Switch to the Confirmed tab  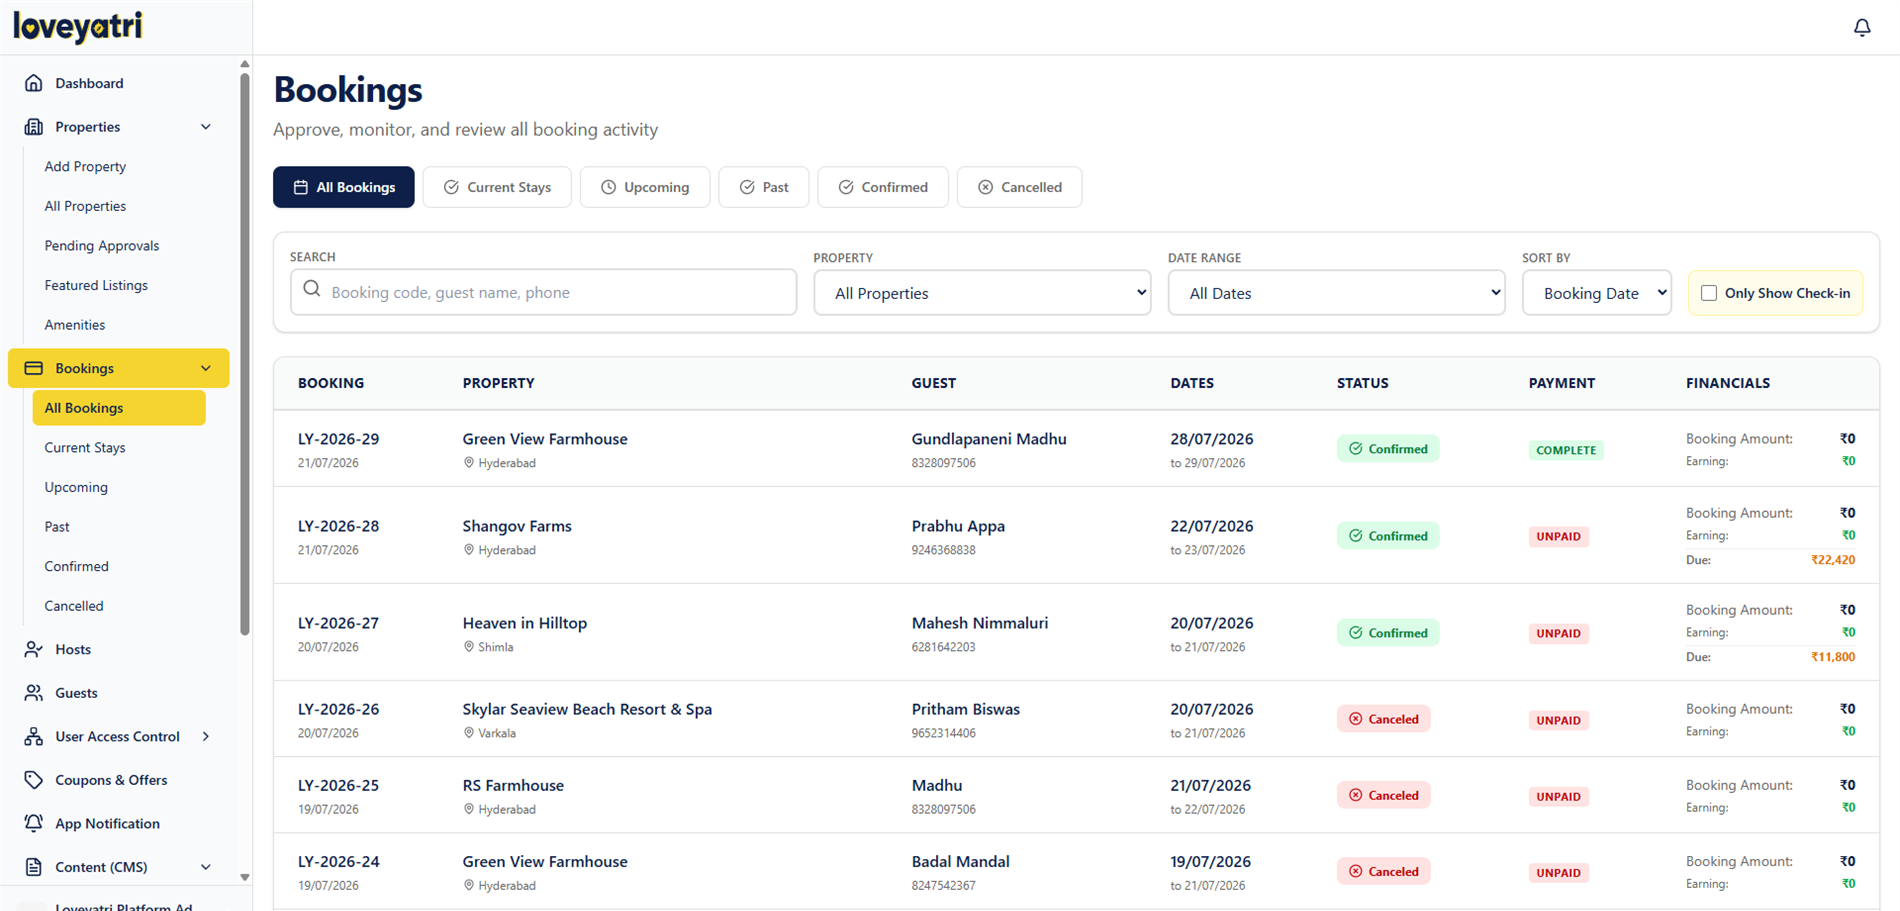883,187
